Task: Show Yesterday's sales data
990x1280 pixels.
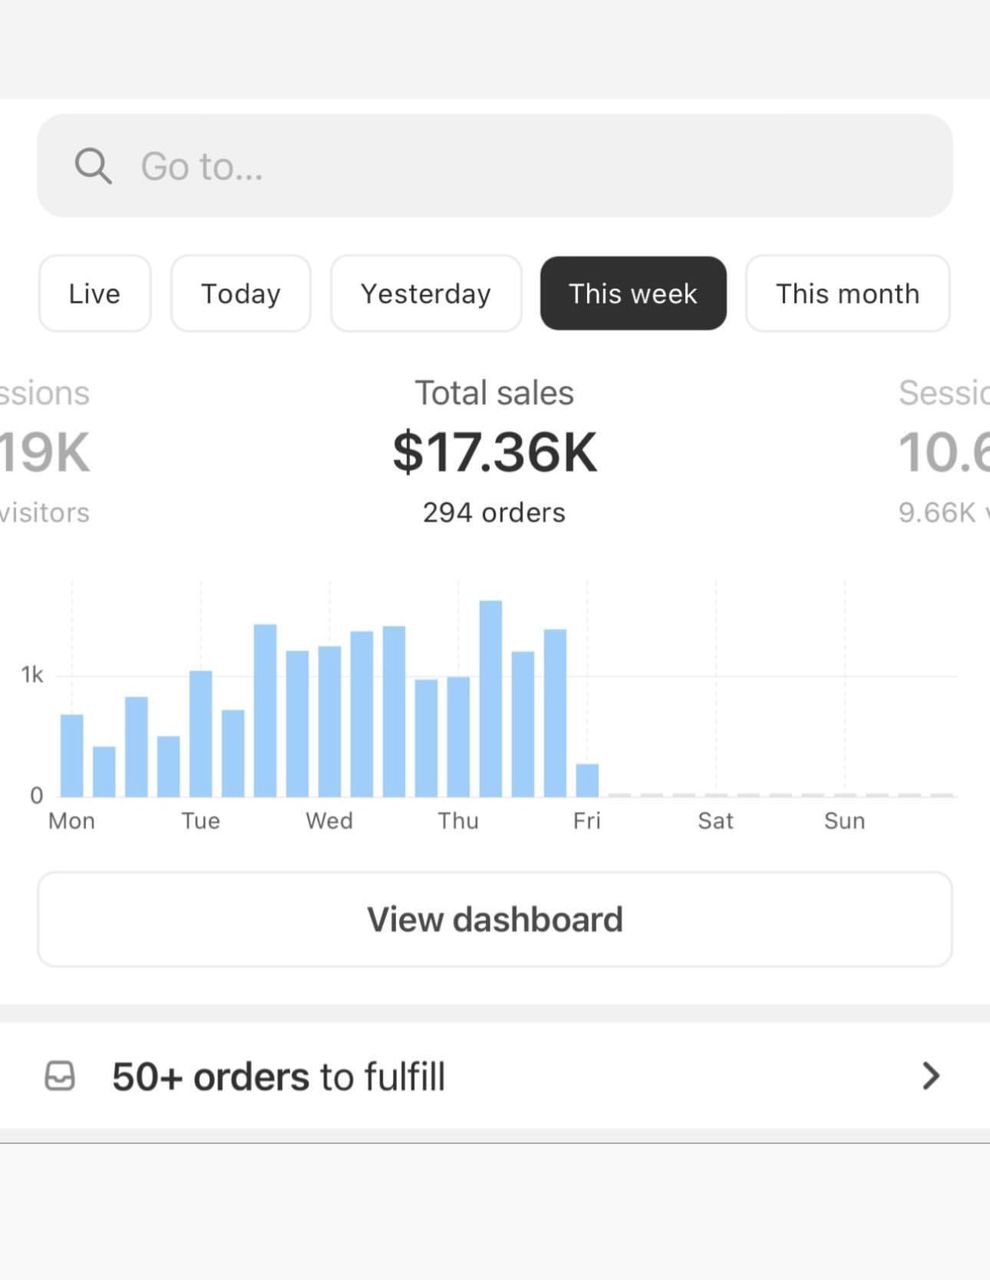Action: [426, 294]
